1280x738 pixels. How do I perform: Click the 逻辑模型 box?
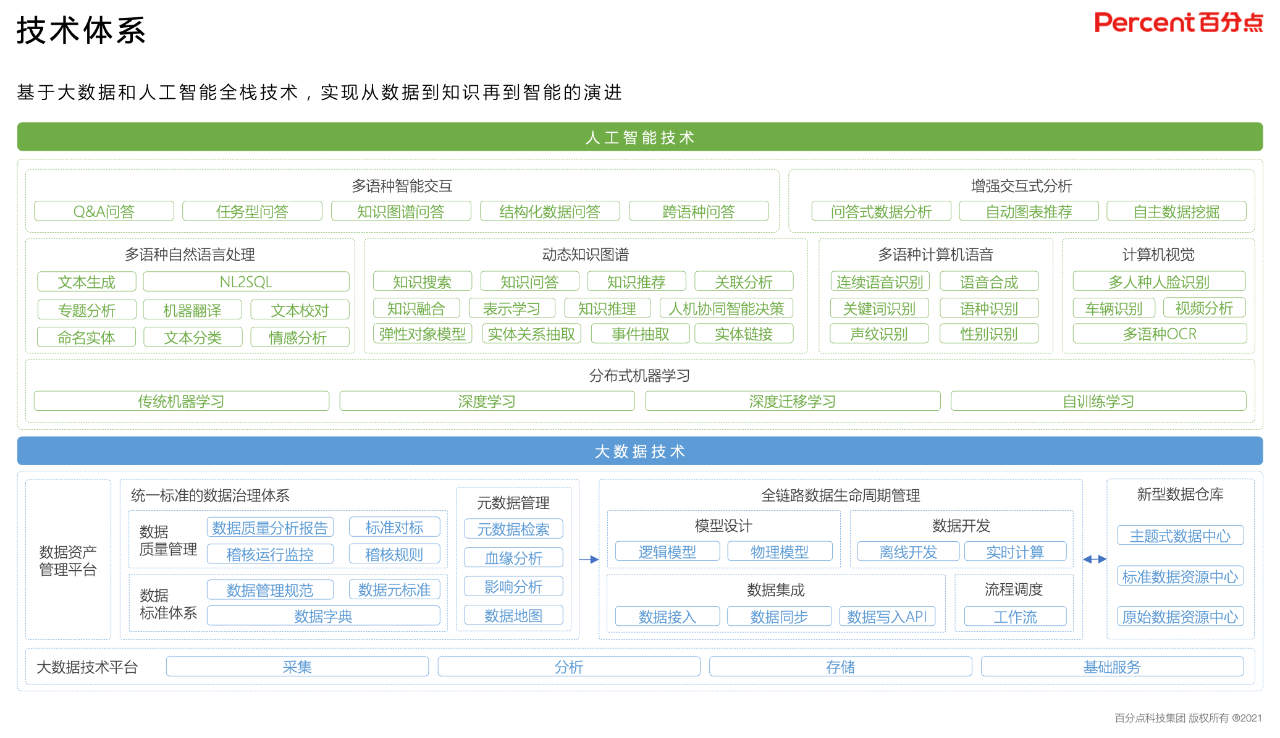[667, 552]
